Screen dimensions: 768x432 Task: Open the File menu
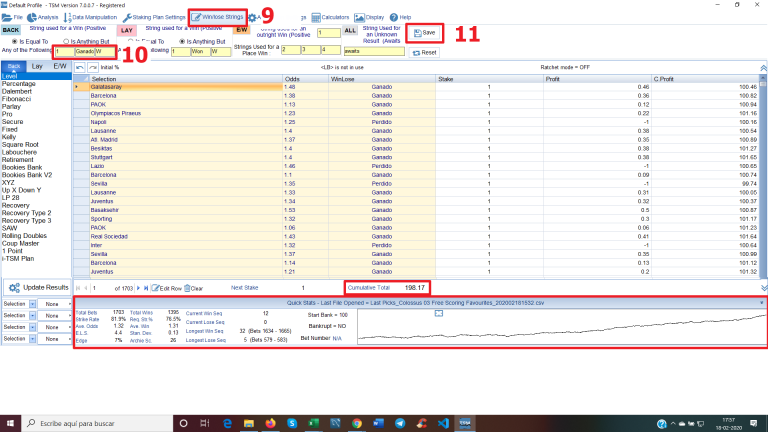click(x=12, y=17)
